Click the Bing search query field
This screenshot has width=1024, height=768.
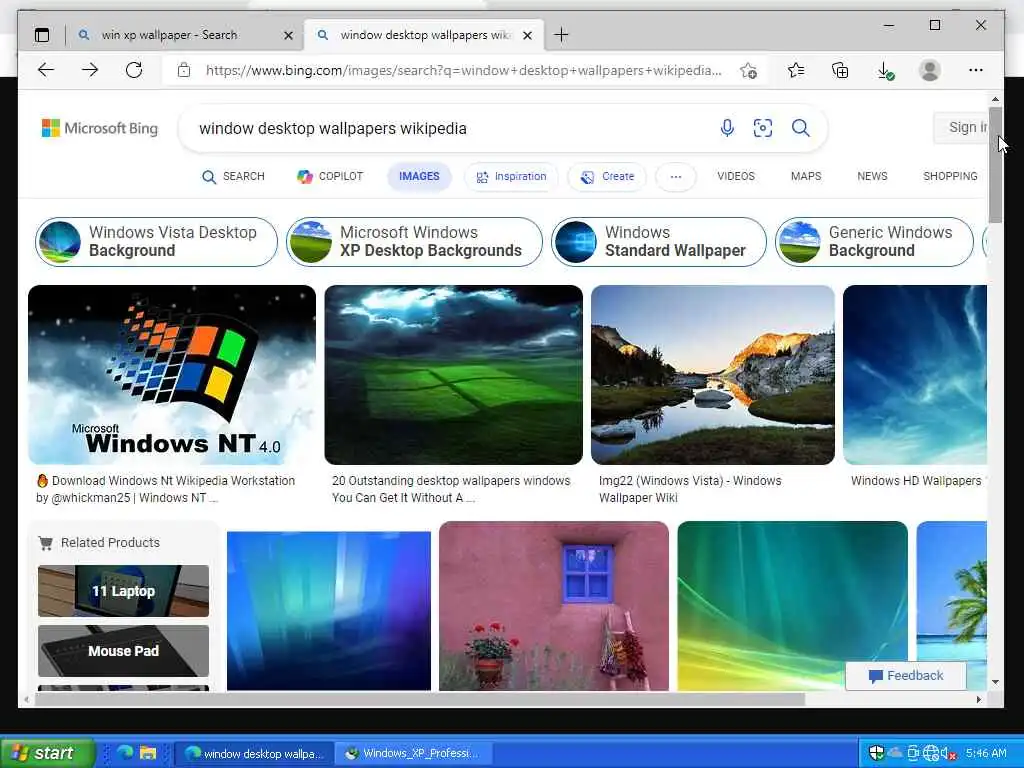pos(451,128)
